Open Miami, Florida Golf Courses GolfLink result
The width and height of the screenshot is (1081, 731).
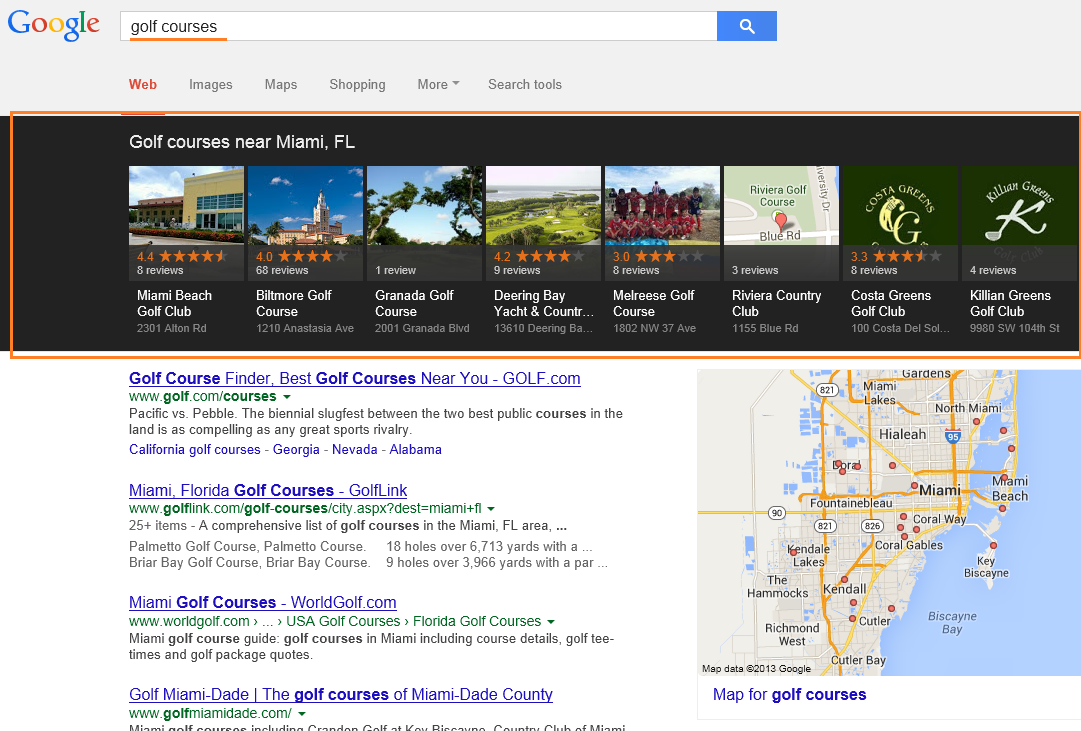[267, 490]
